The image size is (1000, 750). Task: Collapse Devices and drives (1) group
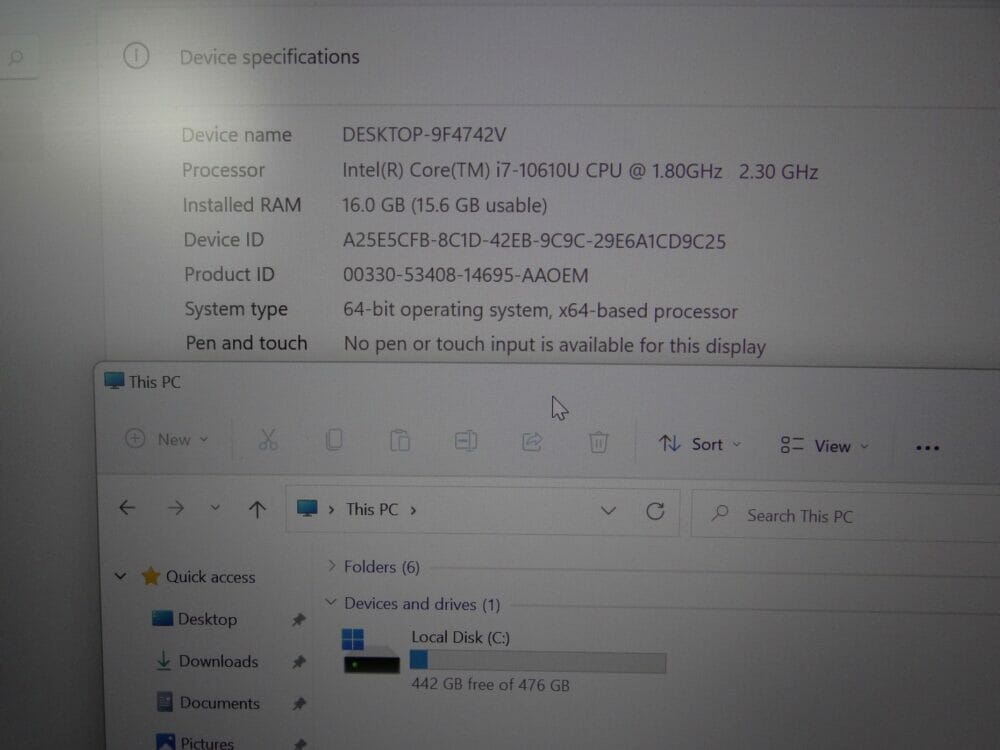click(330, 602)
